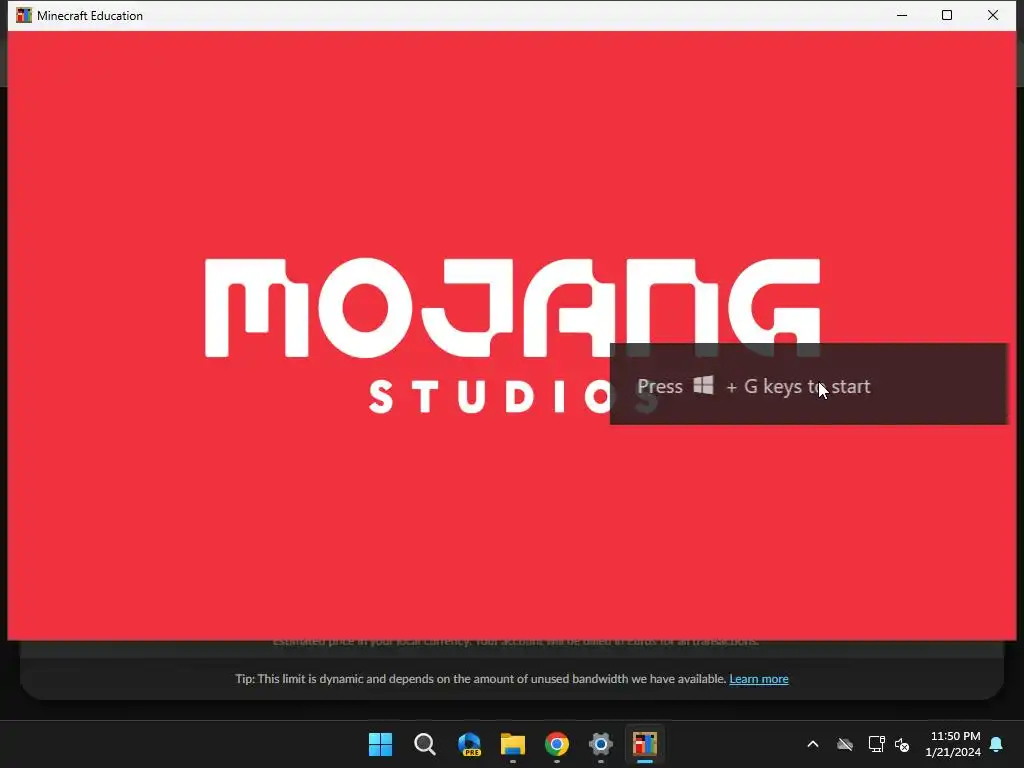Close the Minecraft Education window

(x=993, y=15)
